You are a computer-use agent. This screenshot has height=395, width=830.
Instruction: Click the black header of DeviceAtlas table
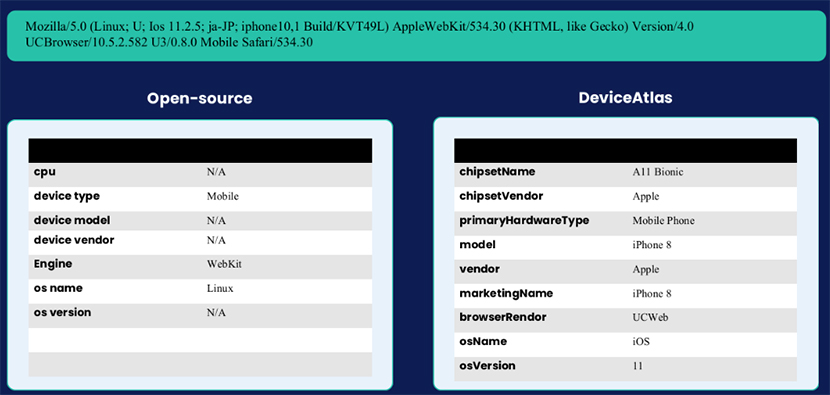[625, 151]
